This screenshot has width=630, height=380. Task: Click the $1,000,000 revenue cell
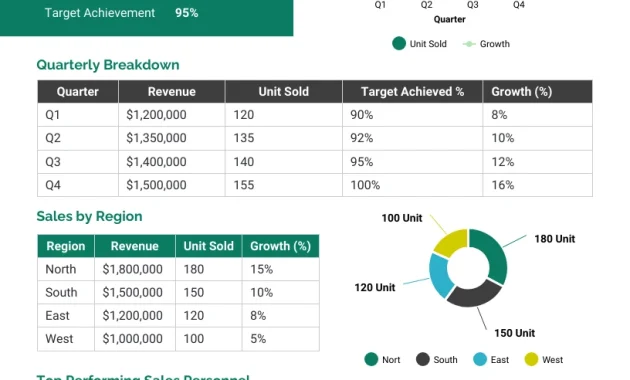pyautogui.click(x=135, y=339)
